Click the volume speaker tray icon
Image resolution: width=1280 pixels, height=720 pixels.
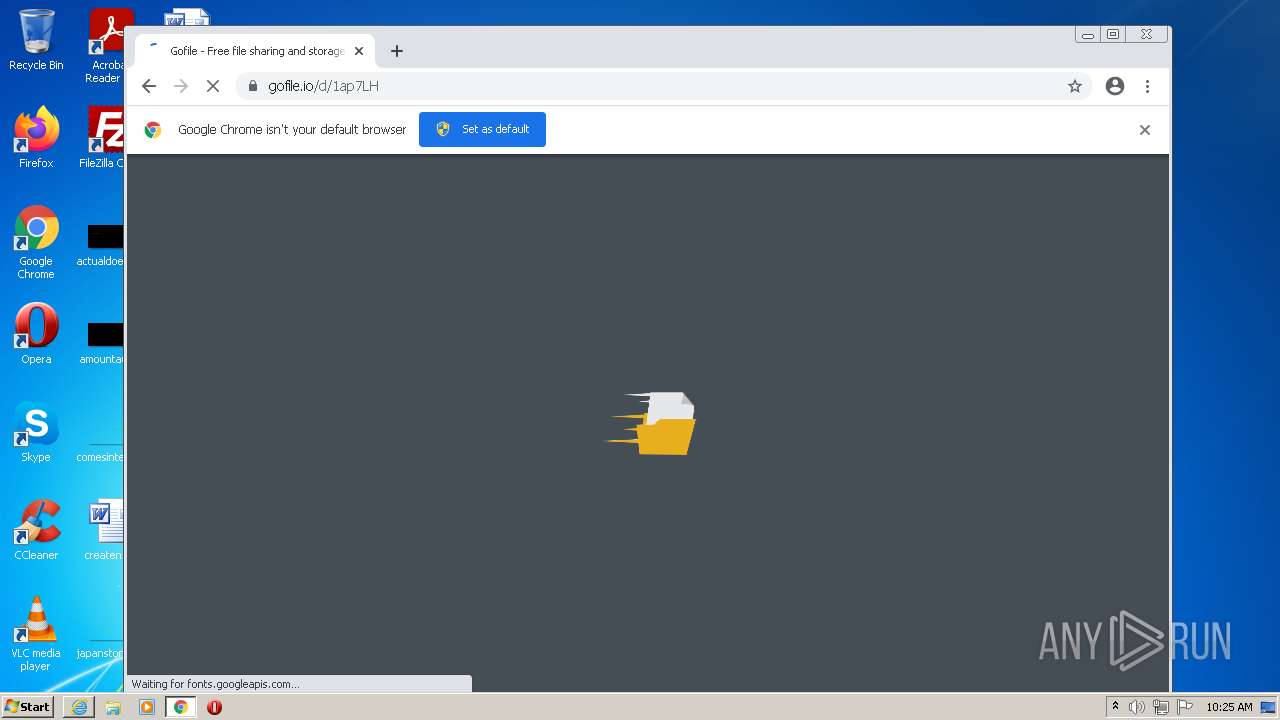(1137, 707)
